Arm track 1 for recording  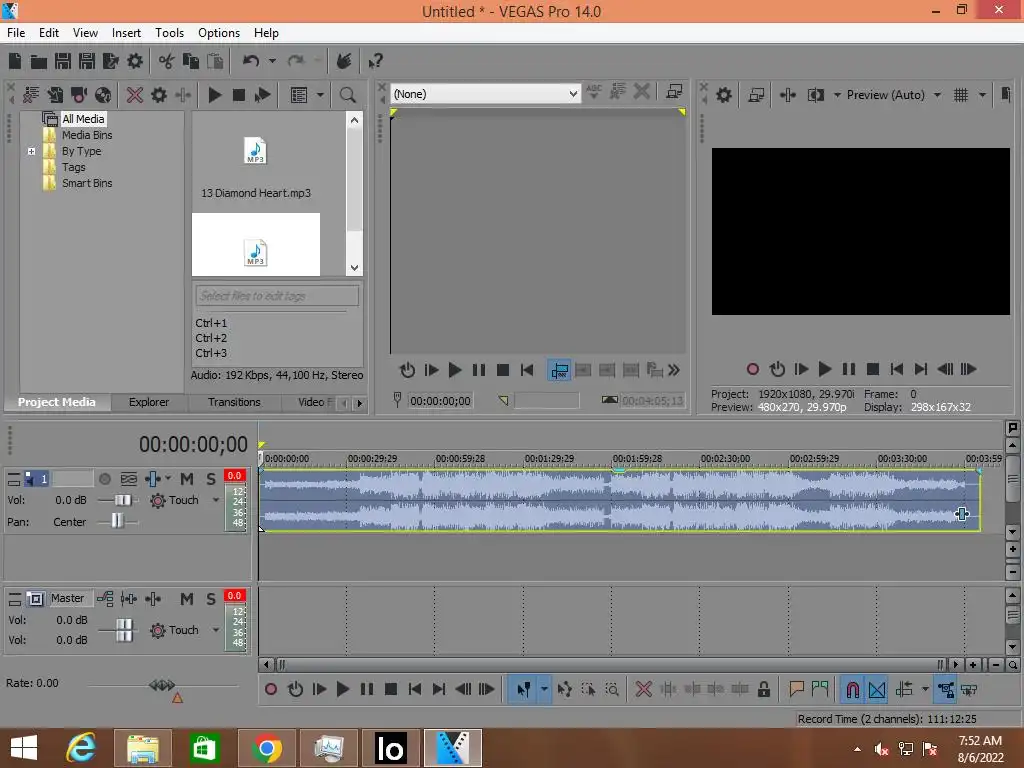(104, 479)
